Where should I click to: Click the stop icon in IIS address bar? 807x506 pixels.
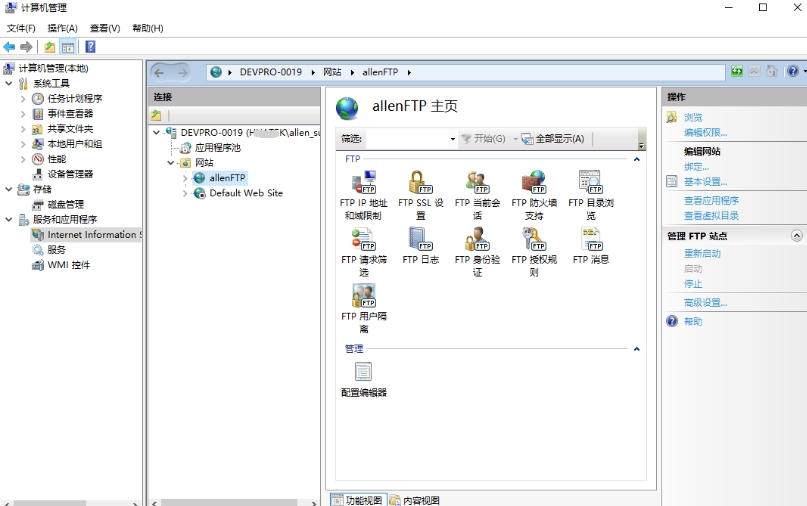point(754,71)
